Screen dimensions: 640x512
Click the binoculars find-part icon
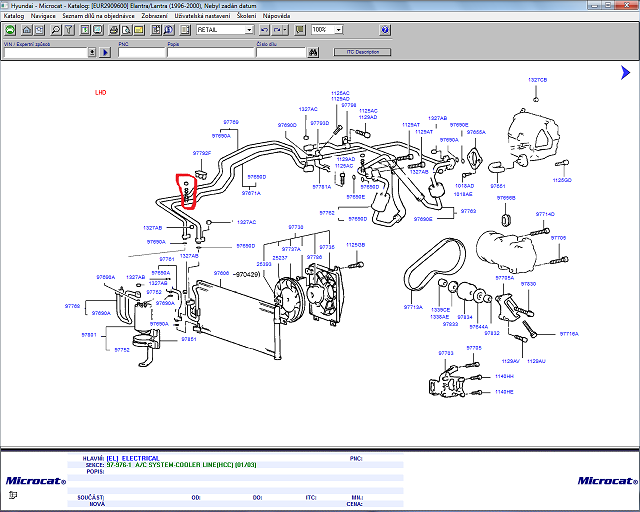pyautogui.click(x=313, y=51)
